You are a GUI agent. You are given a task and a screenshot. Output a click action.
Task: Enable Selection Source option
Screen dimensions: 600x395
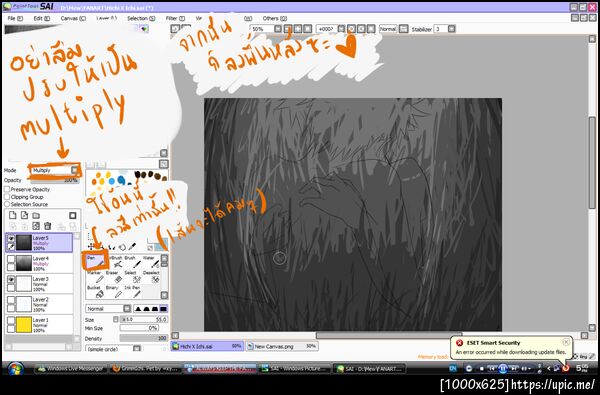(7, 204)
